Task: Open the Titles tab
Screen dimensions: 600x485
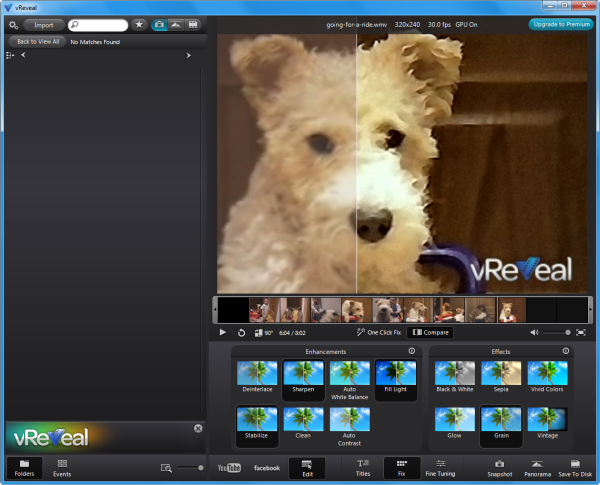Action: 363,466
